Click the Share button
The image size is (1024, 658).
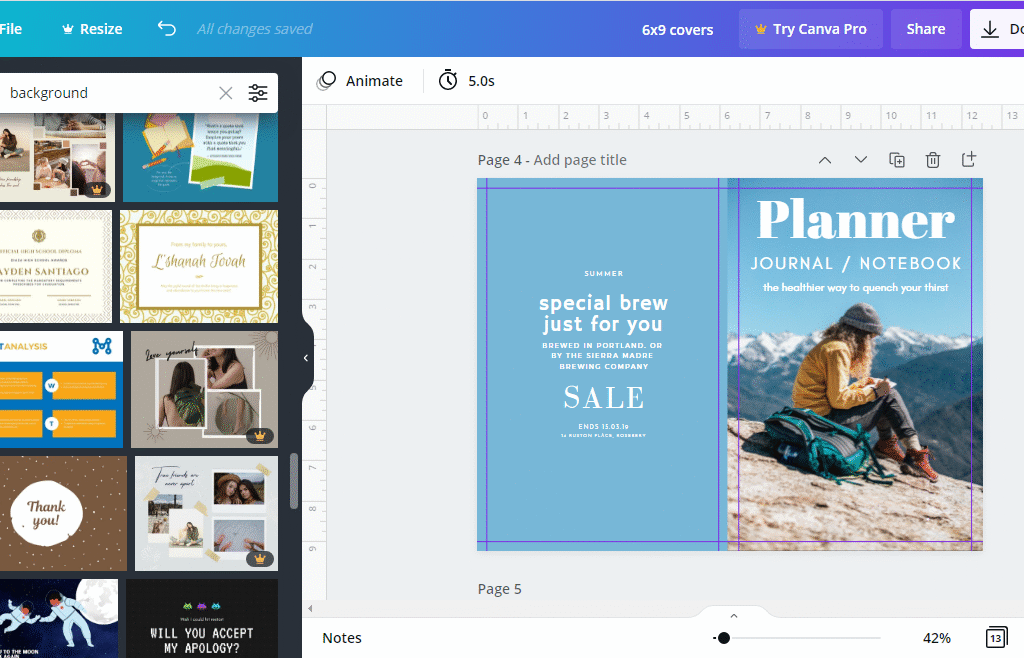click(x=925, y=29)
